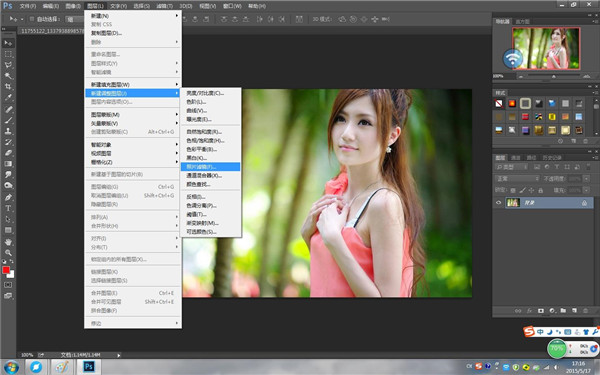Choose 色相/饱和度(H)... adjustment
The image size is (600, 375).
210,140
